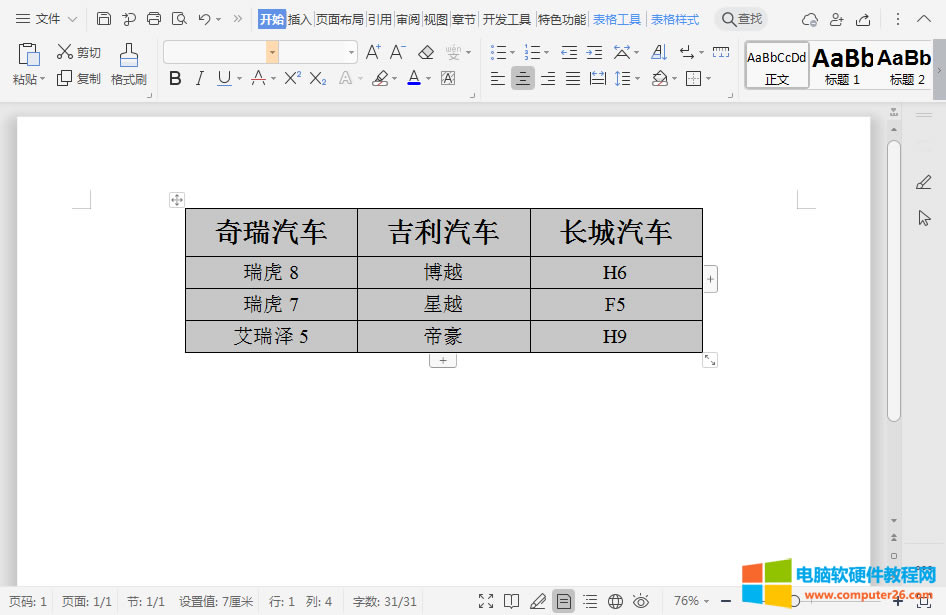
Task: Toggle bold formatting
Action: pyautogui.click(x=175, y=77)
